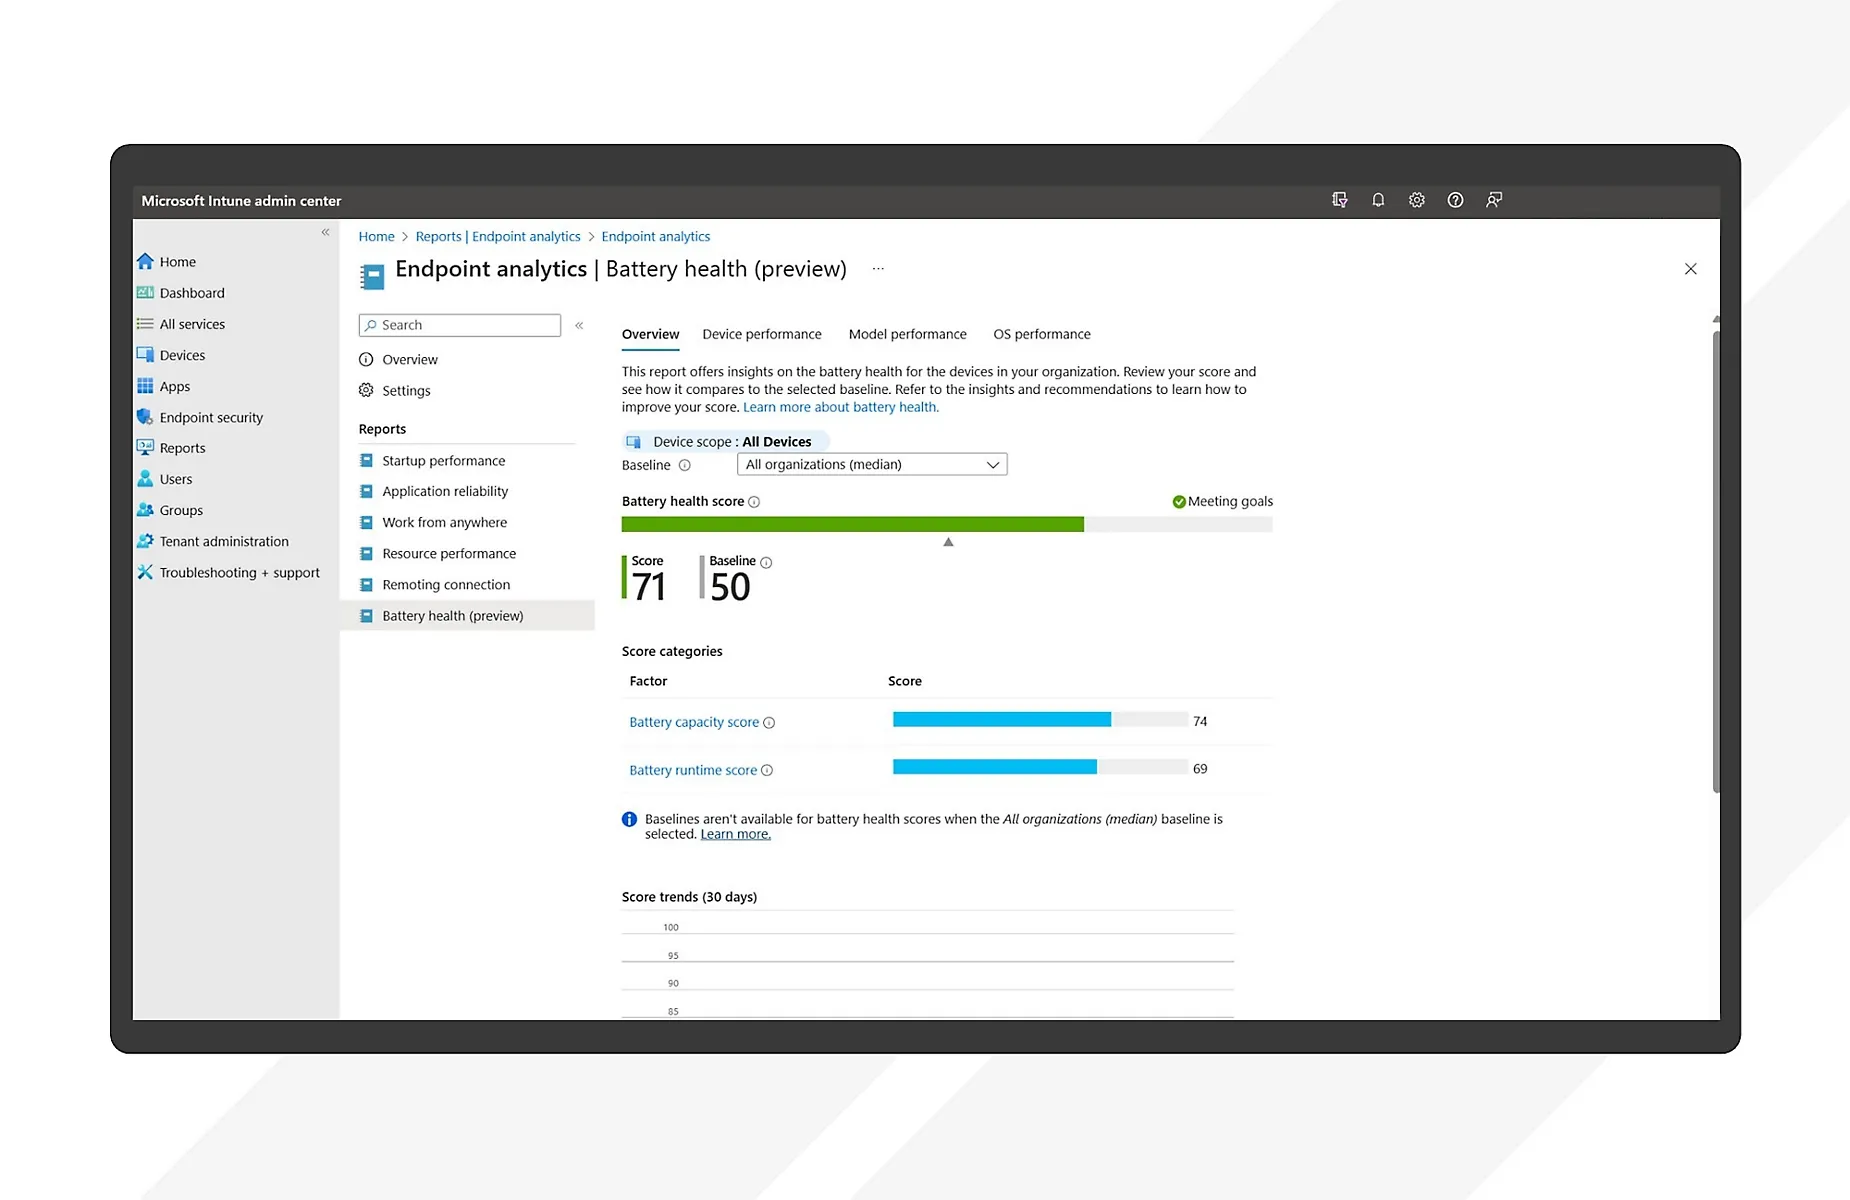The width and height of the screenshot is (1850, 1200).
Task: Click the Score trends (30 days) heading
Action: [x=689, y=897]
